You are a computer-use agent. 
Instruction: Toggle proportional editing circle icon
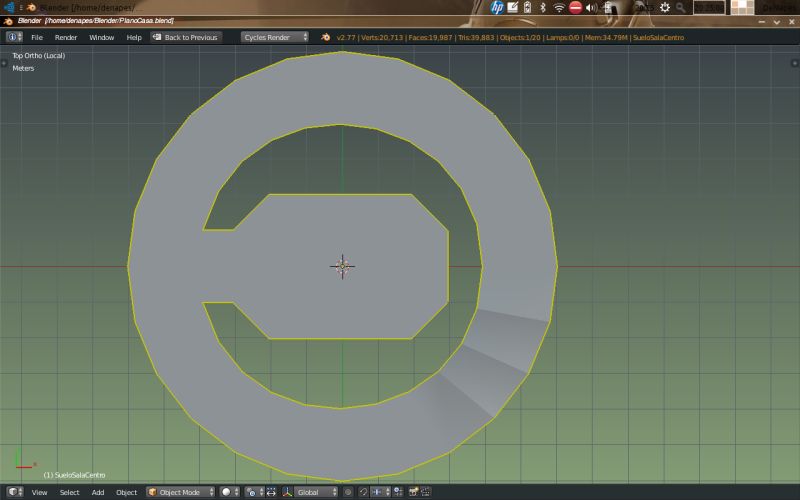coord(348,492)
